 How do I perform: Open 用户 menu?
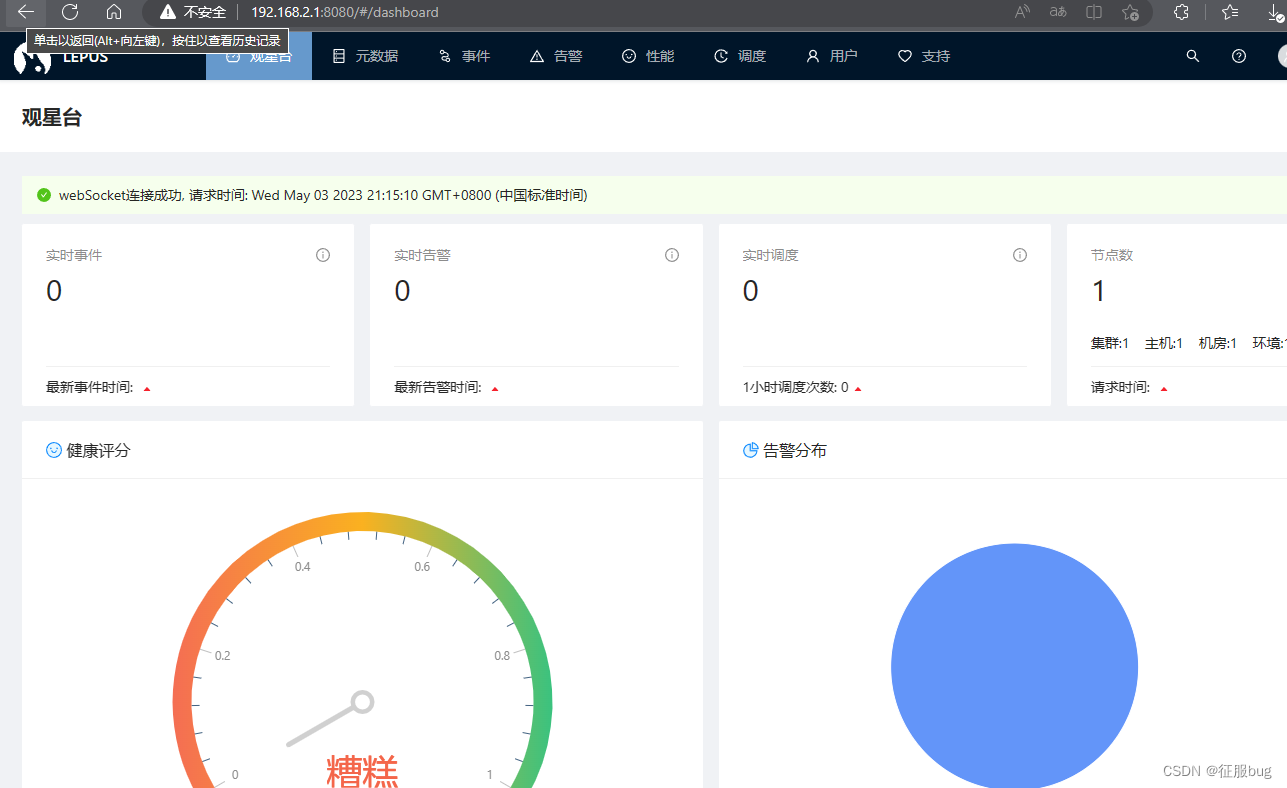pyautogui.click(x=832, y=56)
